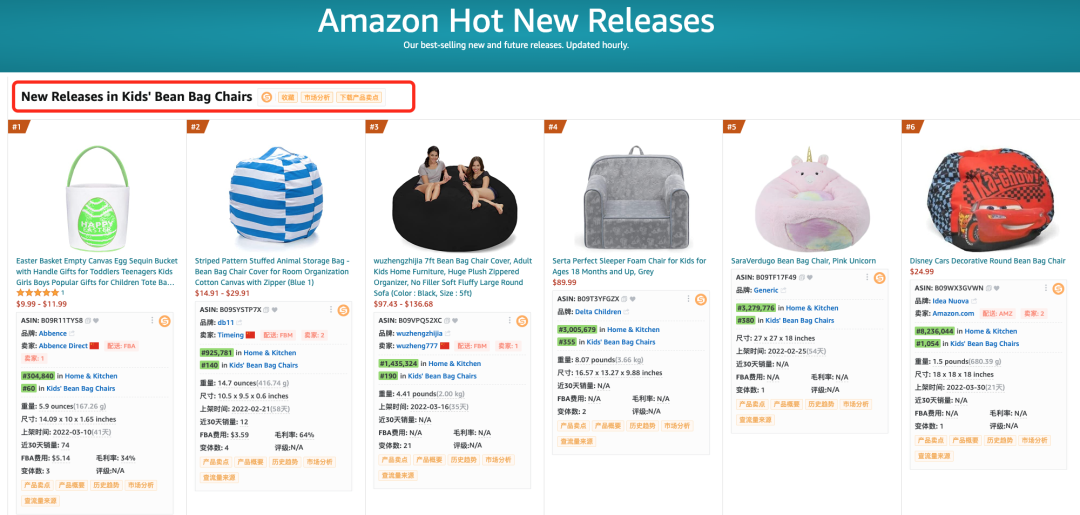Click the Easter Basket five-star rating
This screenshot has width=1080, height=515.
(38, 292)
